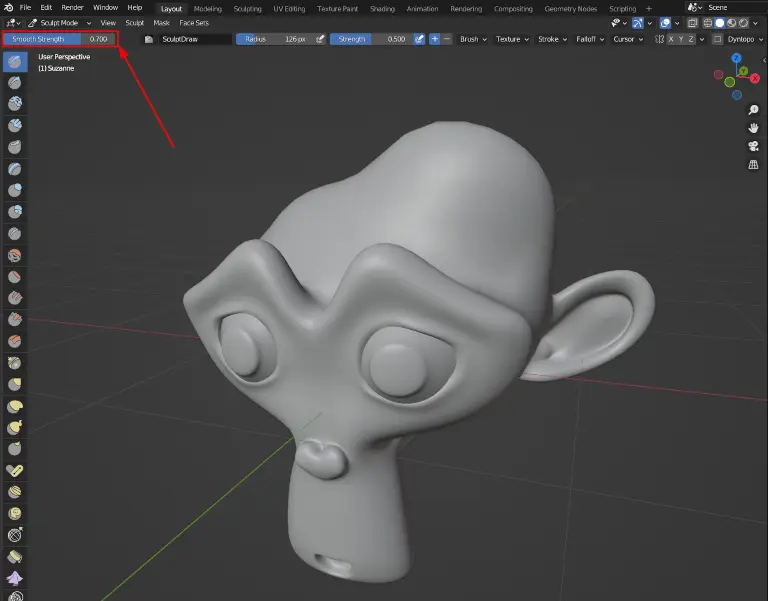Toggle camera view with camera icon
768x601 pixels.
pyautogui.click(x=753, y=146)
